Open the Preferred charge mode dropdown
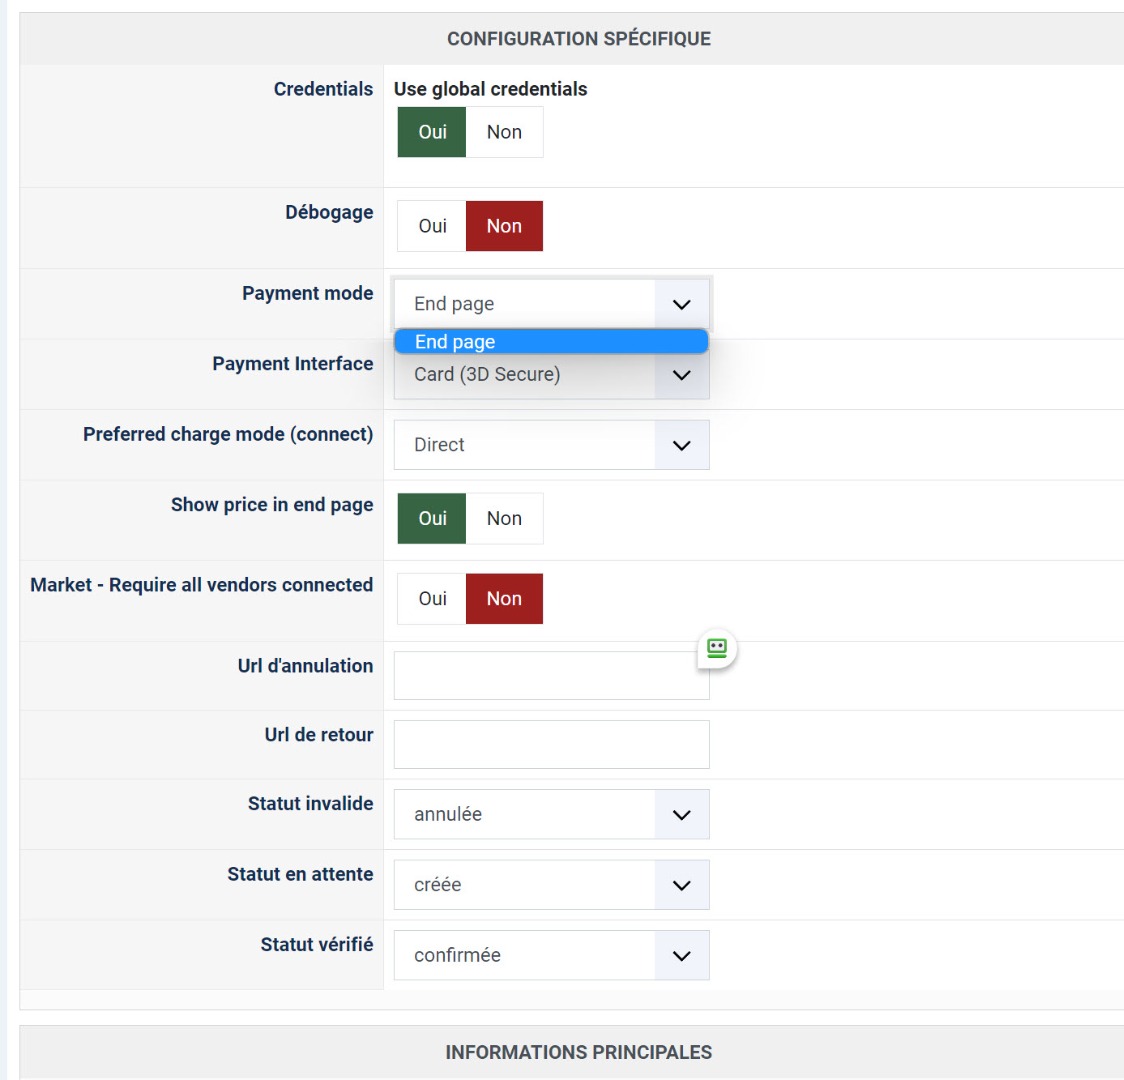The image size is (1124, 1080). 551,445
